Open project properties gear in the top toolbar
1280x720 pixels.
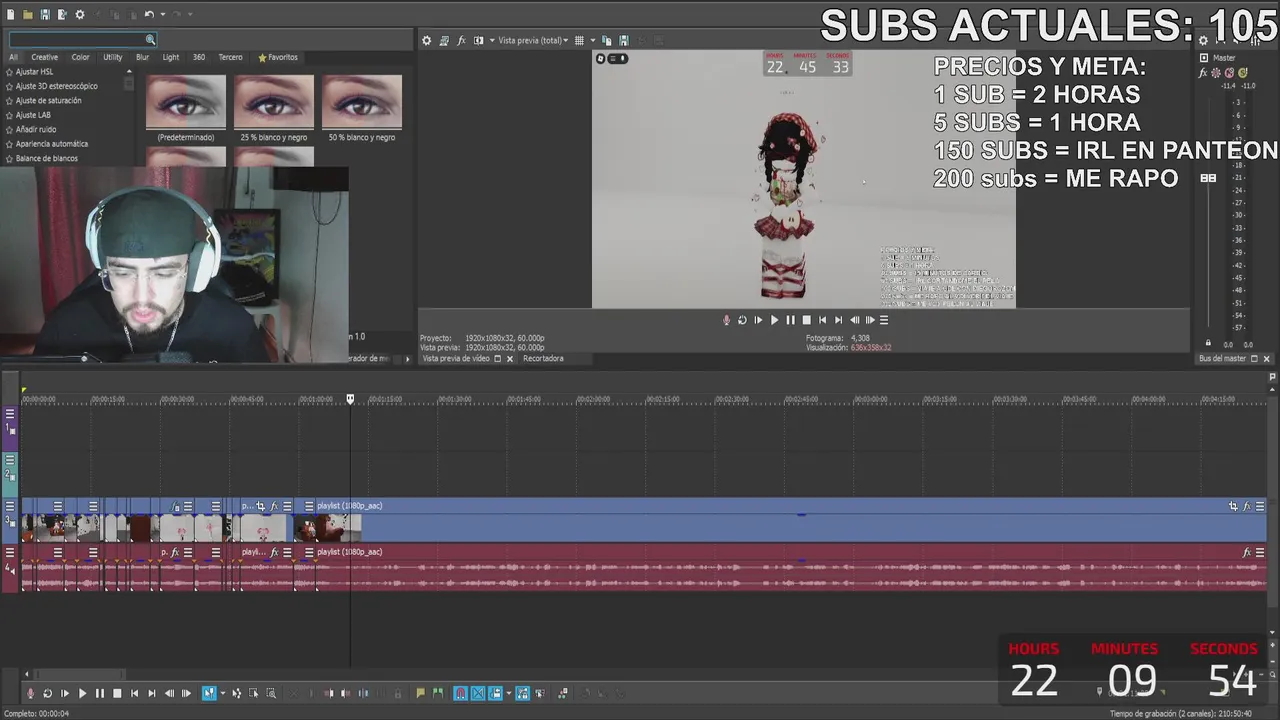pos(80,14)
